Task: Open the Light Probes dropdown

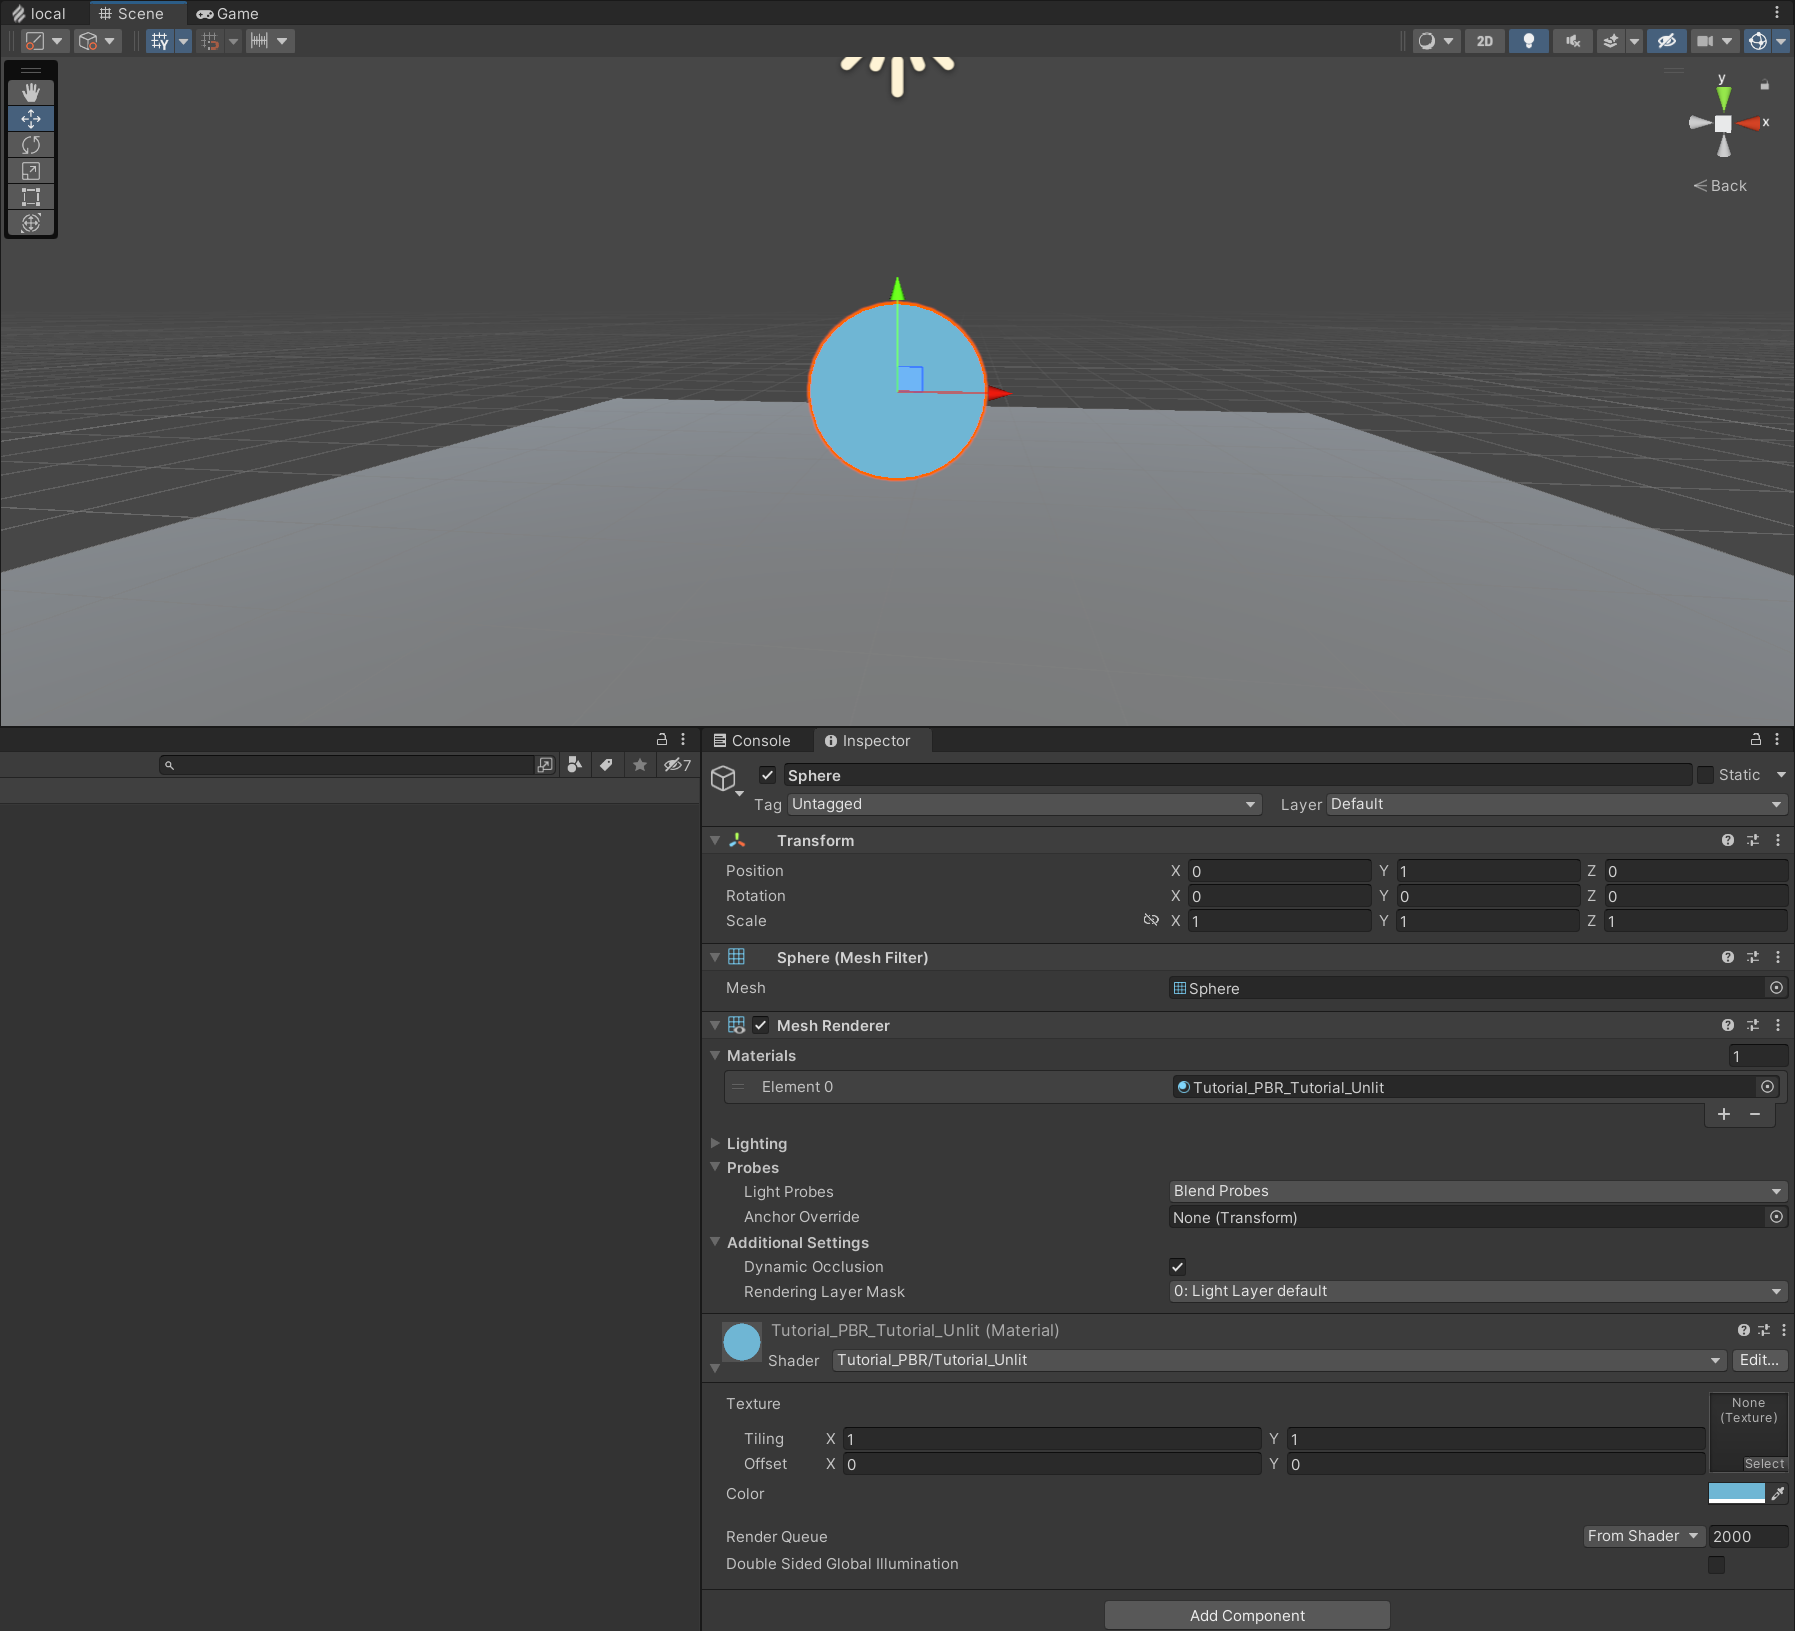Action: coord(1475,1190)
